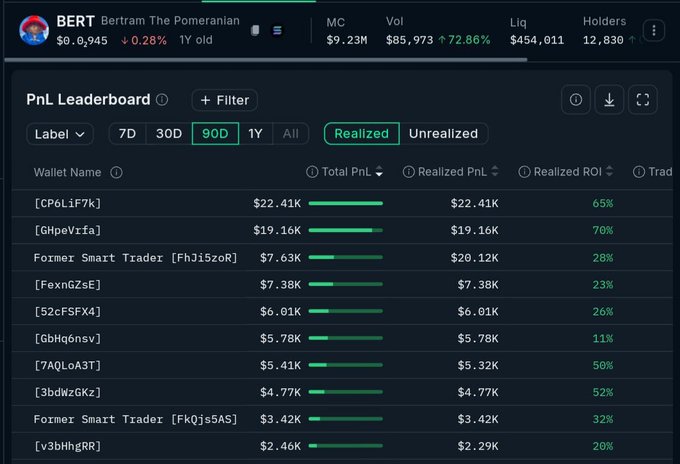Click the horizontal scrollbar under the header
680x464 pixels.
pyautogui.click(x=266, y=60)
